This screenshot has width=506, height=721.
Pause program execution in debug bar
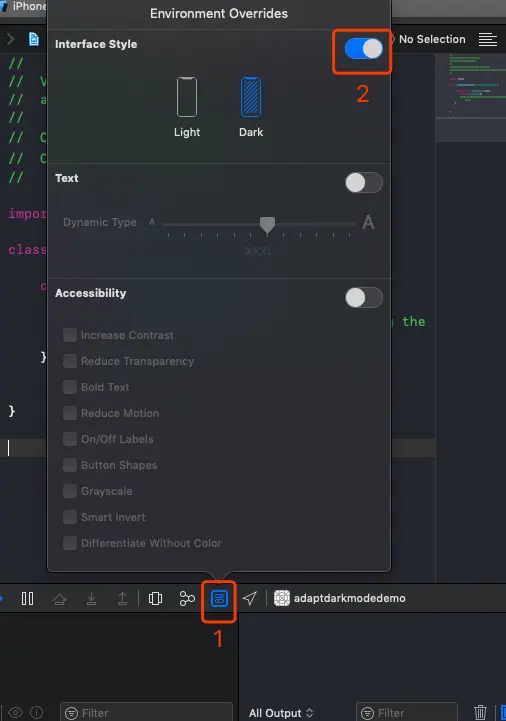[27, 598]
